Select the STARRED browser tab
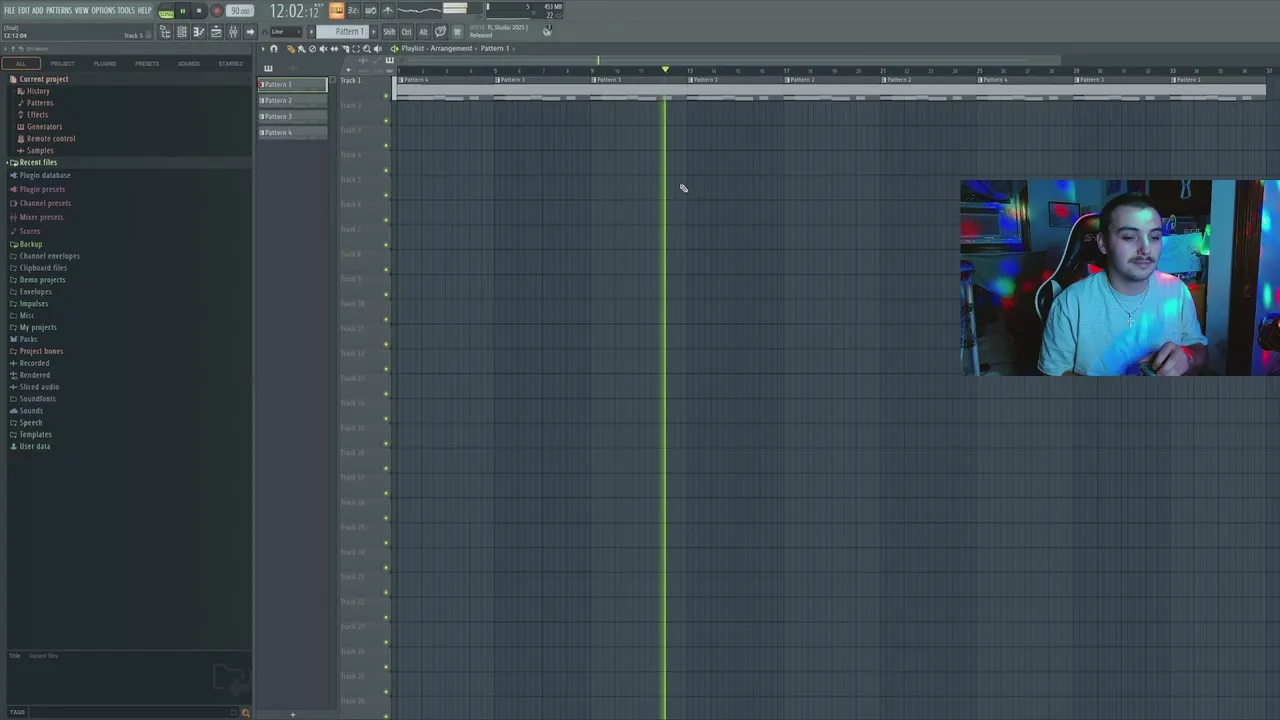This screenshot has height=720, width=1280. [x=231, y=63]
